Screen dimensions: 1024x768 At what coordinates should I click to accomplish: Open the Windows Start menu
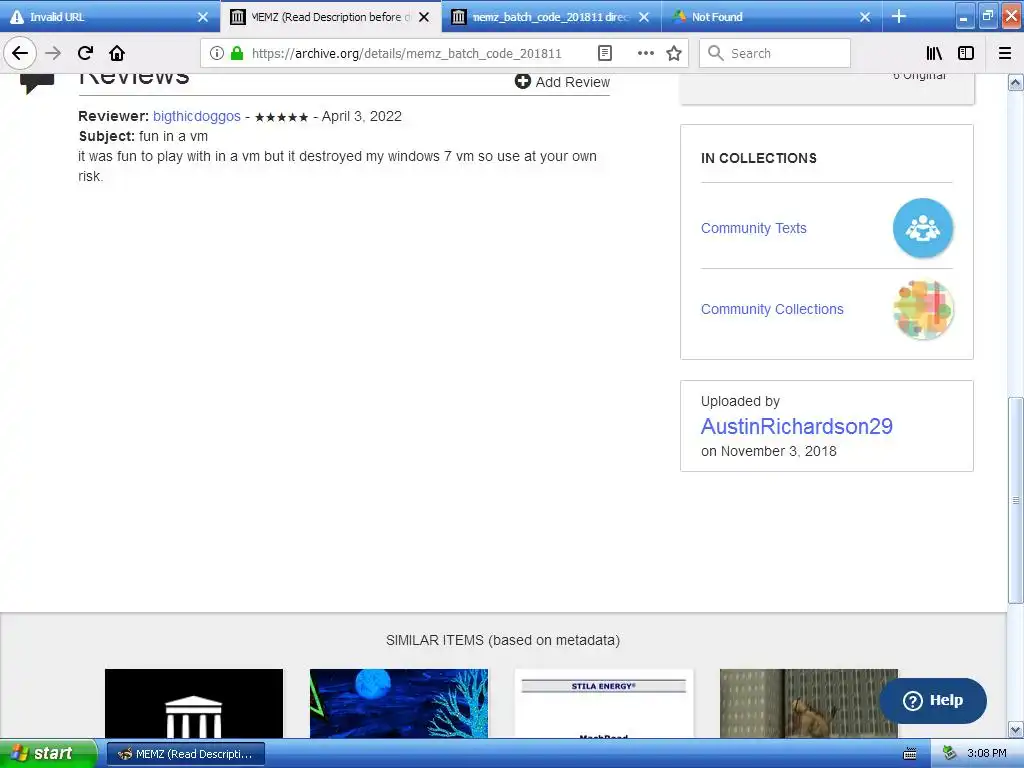pyautogui.click(x=48, y=754)
